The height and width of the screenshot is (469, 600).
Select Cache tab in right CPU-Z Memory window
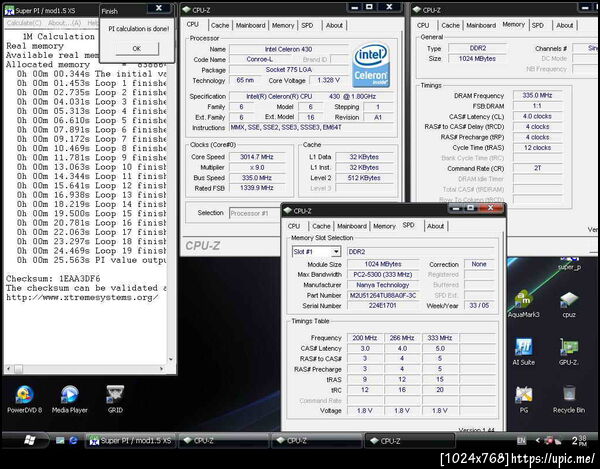click(x=450, y=25)
